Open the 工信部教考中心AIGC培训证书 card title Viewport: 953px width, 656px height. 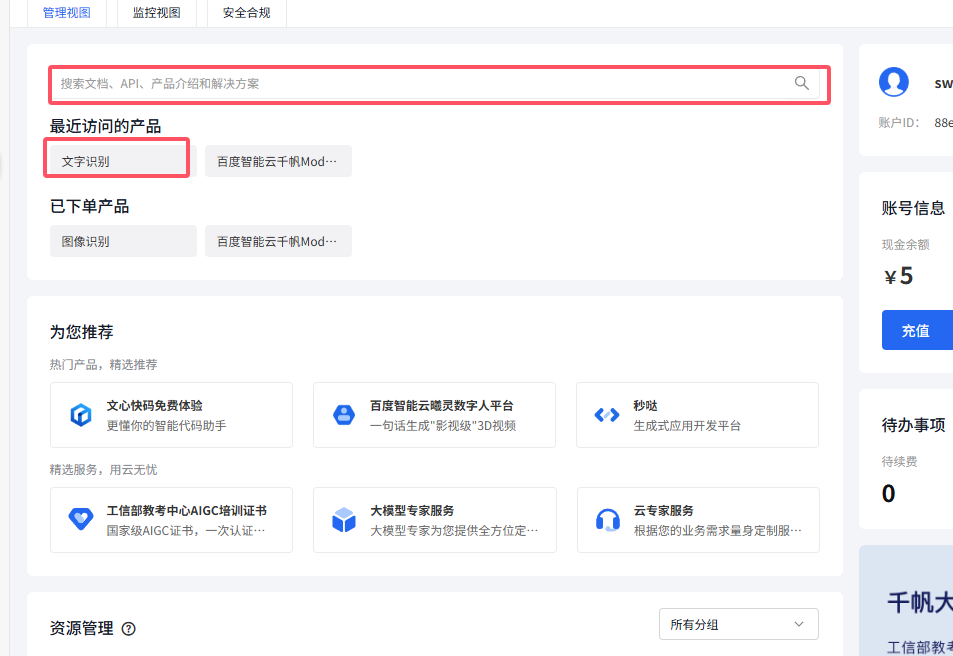tap(187, 511)
